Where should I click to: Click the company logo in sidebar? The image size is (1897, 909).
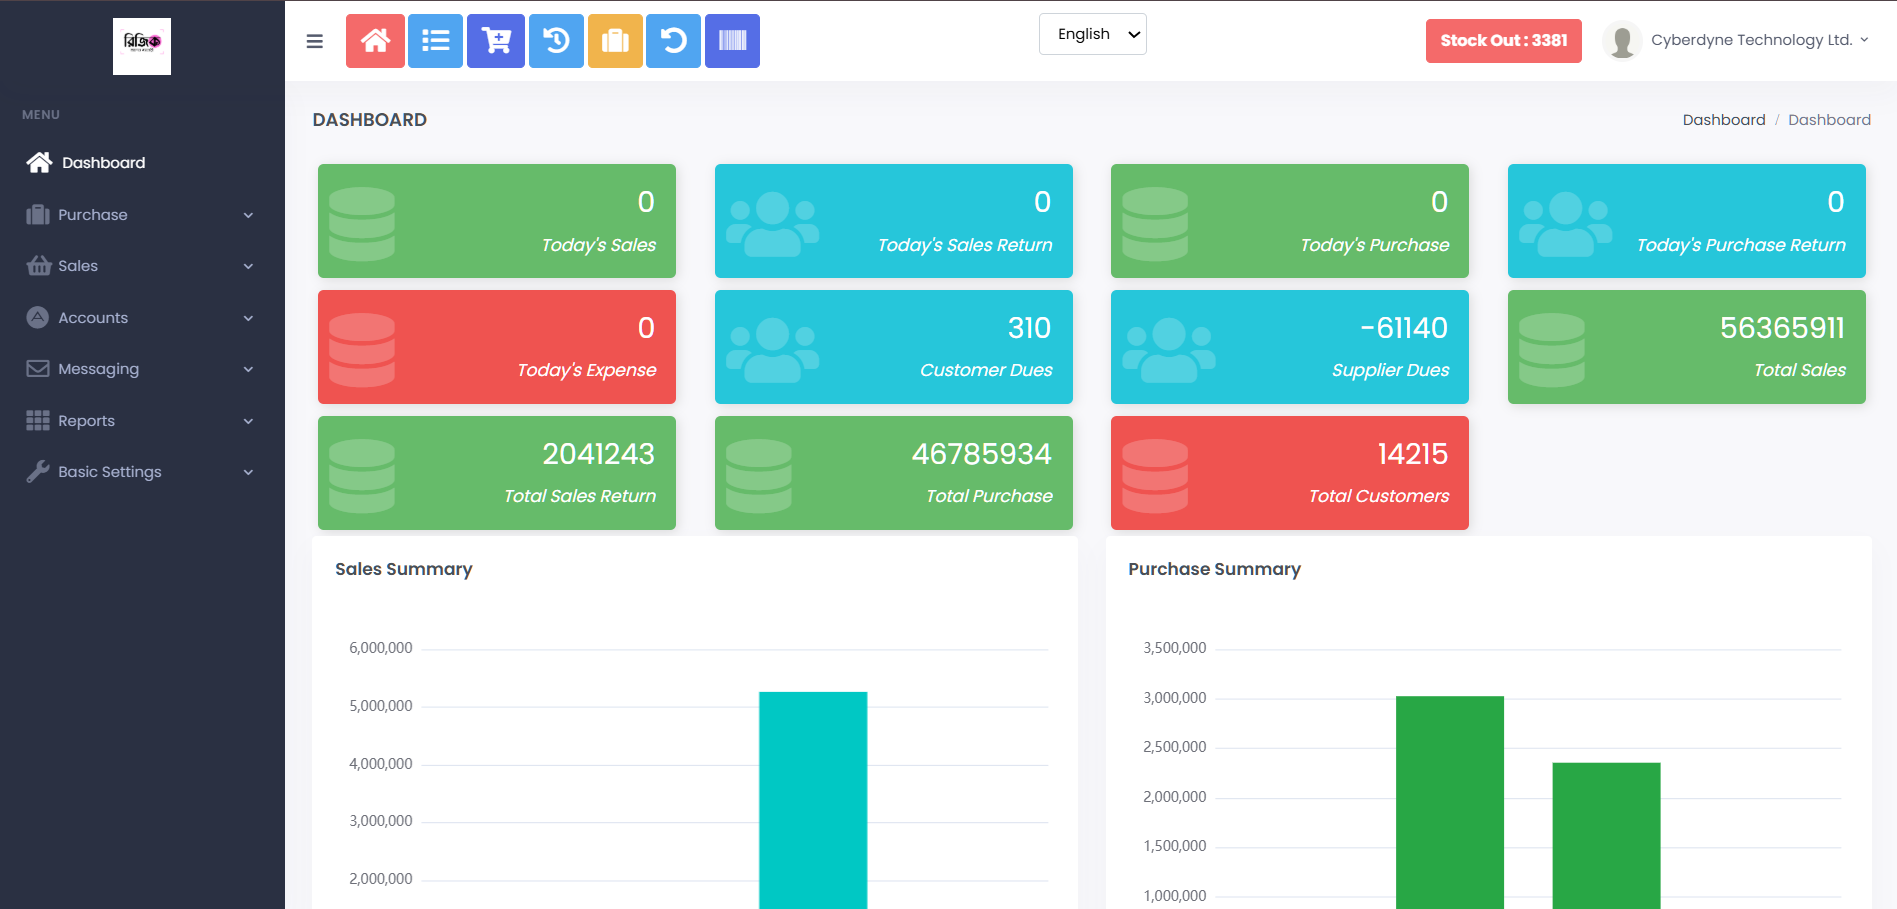pos(142,46)
